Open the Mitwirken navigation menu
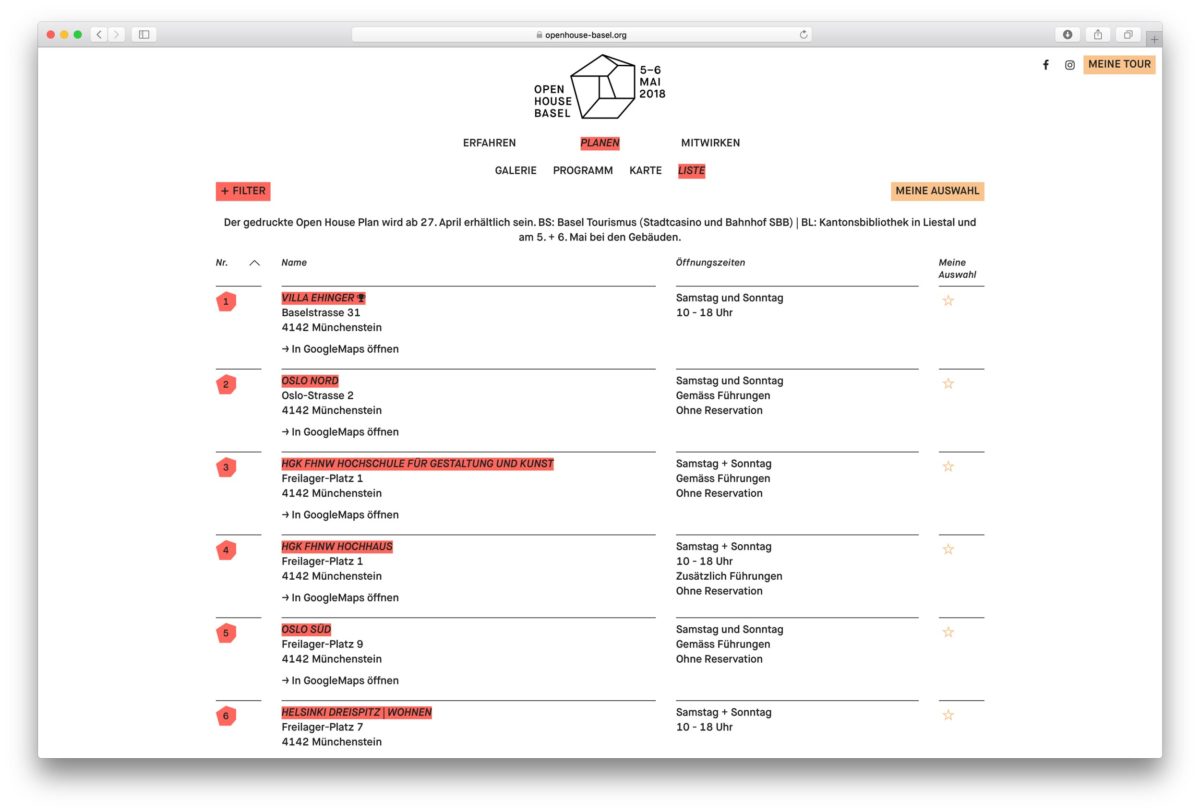The image size is (1200, 812). (x=710, y=143)
